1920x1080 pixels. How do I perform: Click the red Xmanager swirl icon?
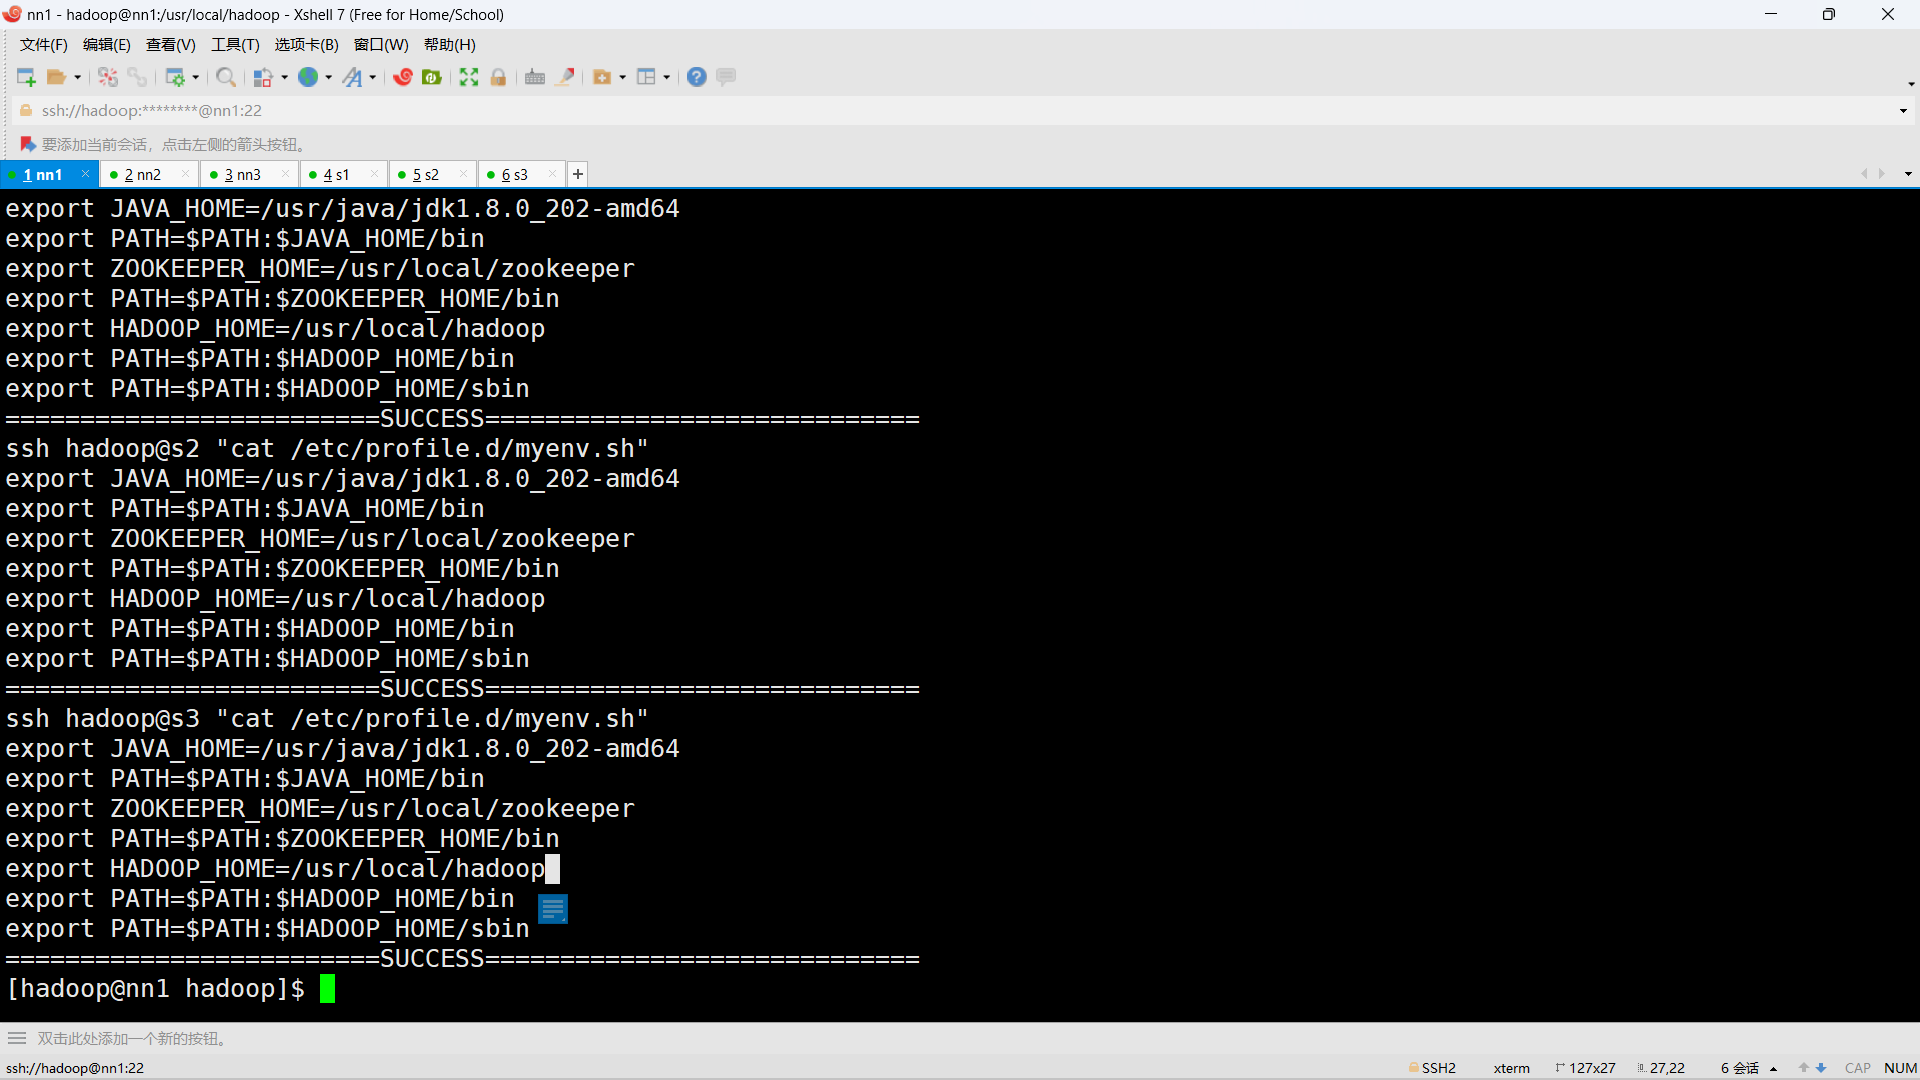(403, 77)
